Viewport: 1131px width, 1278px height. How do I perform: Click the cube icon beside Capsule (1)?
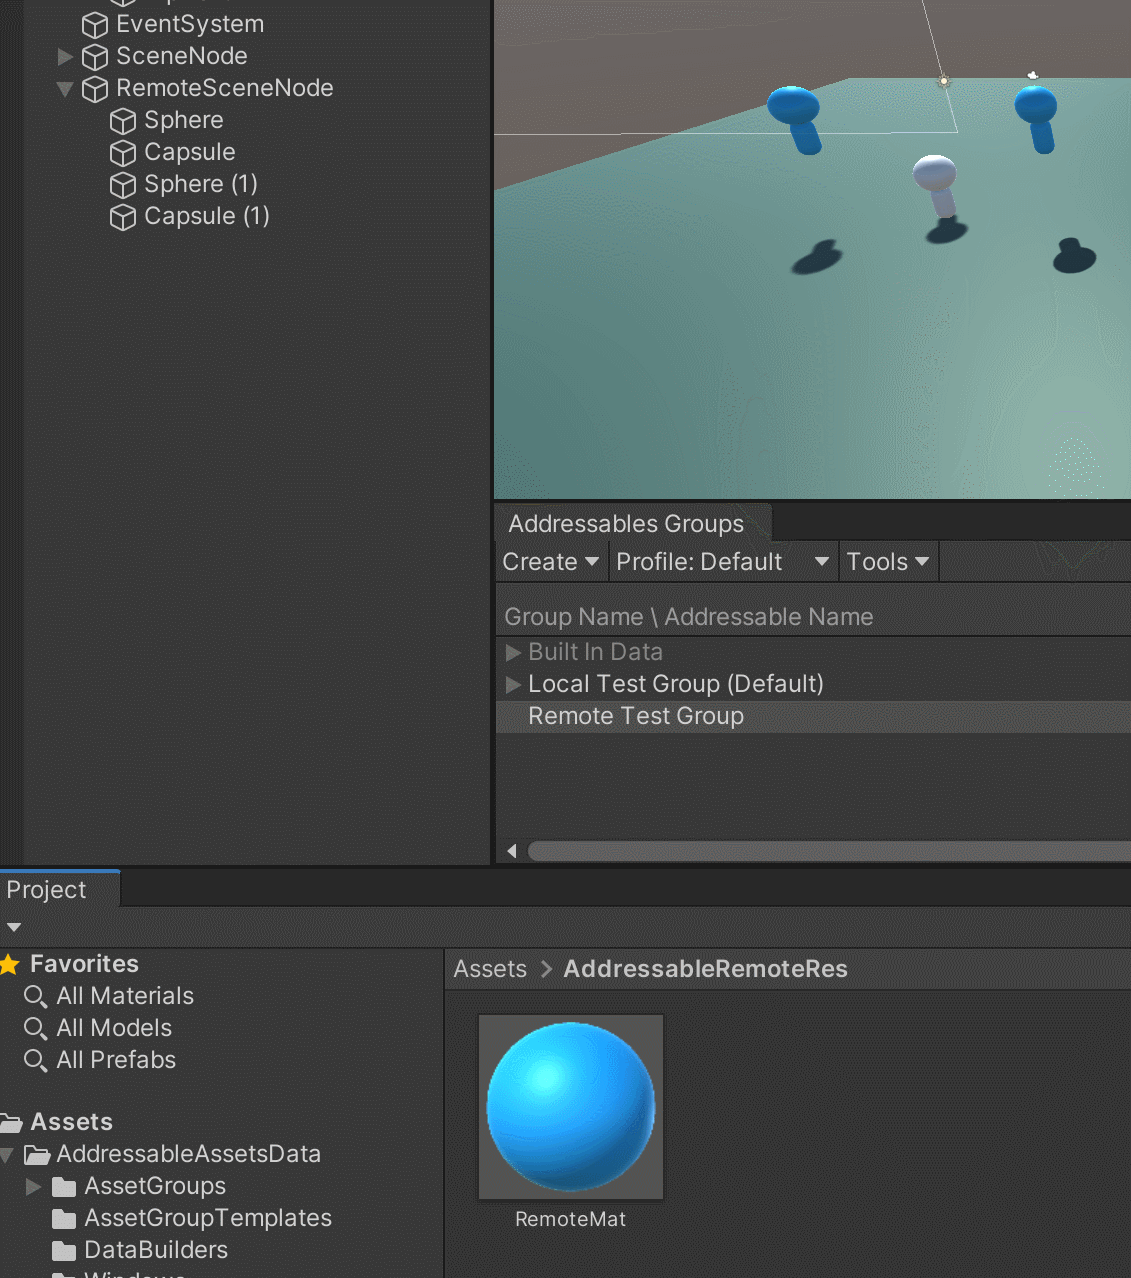point(122,217)
